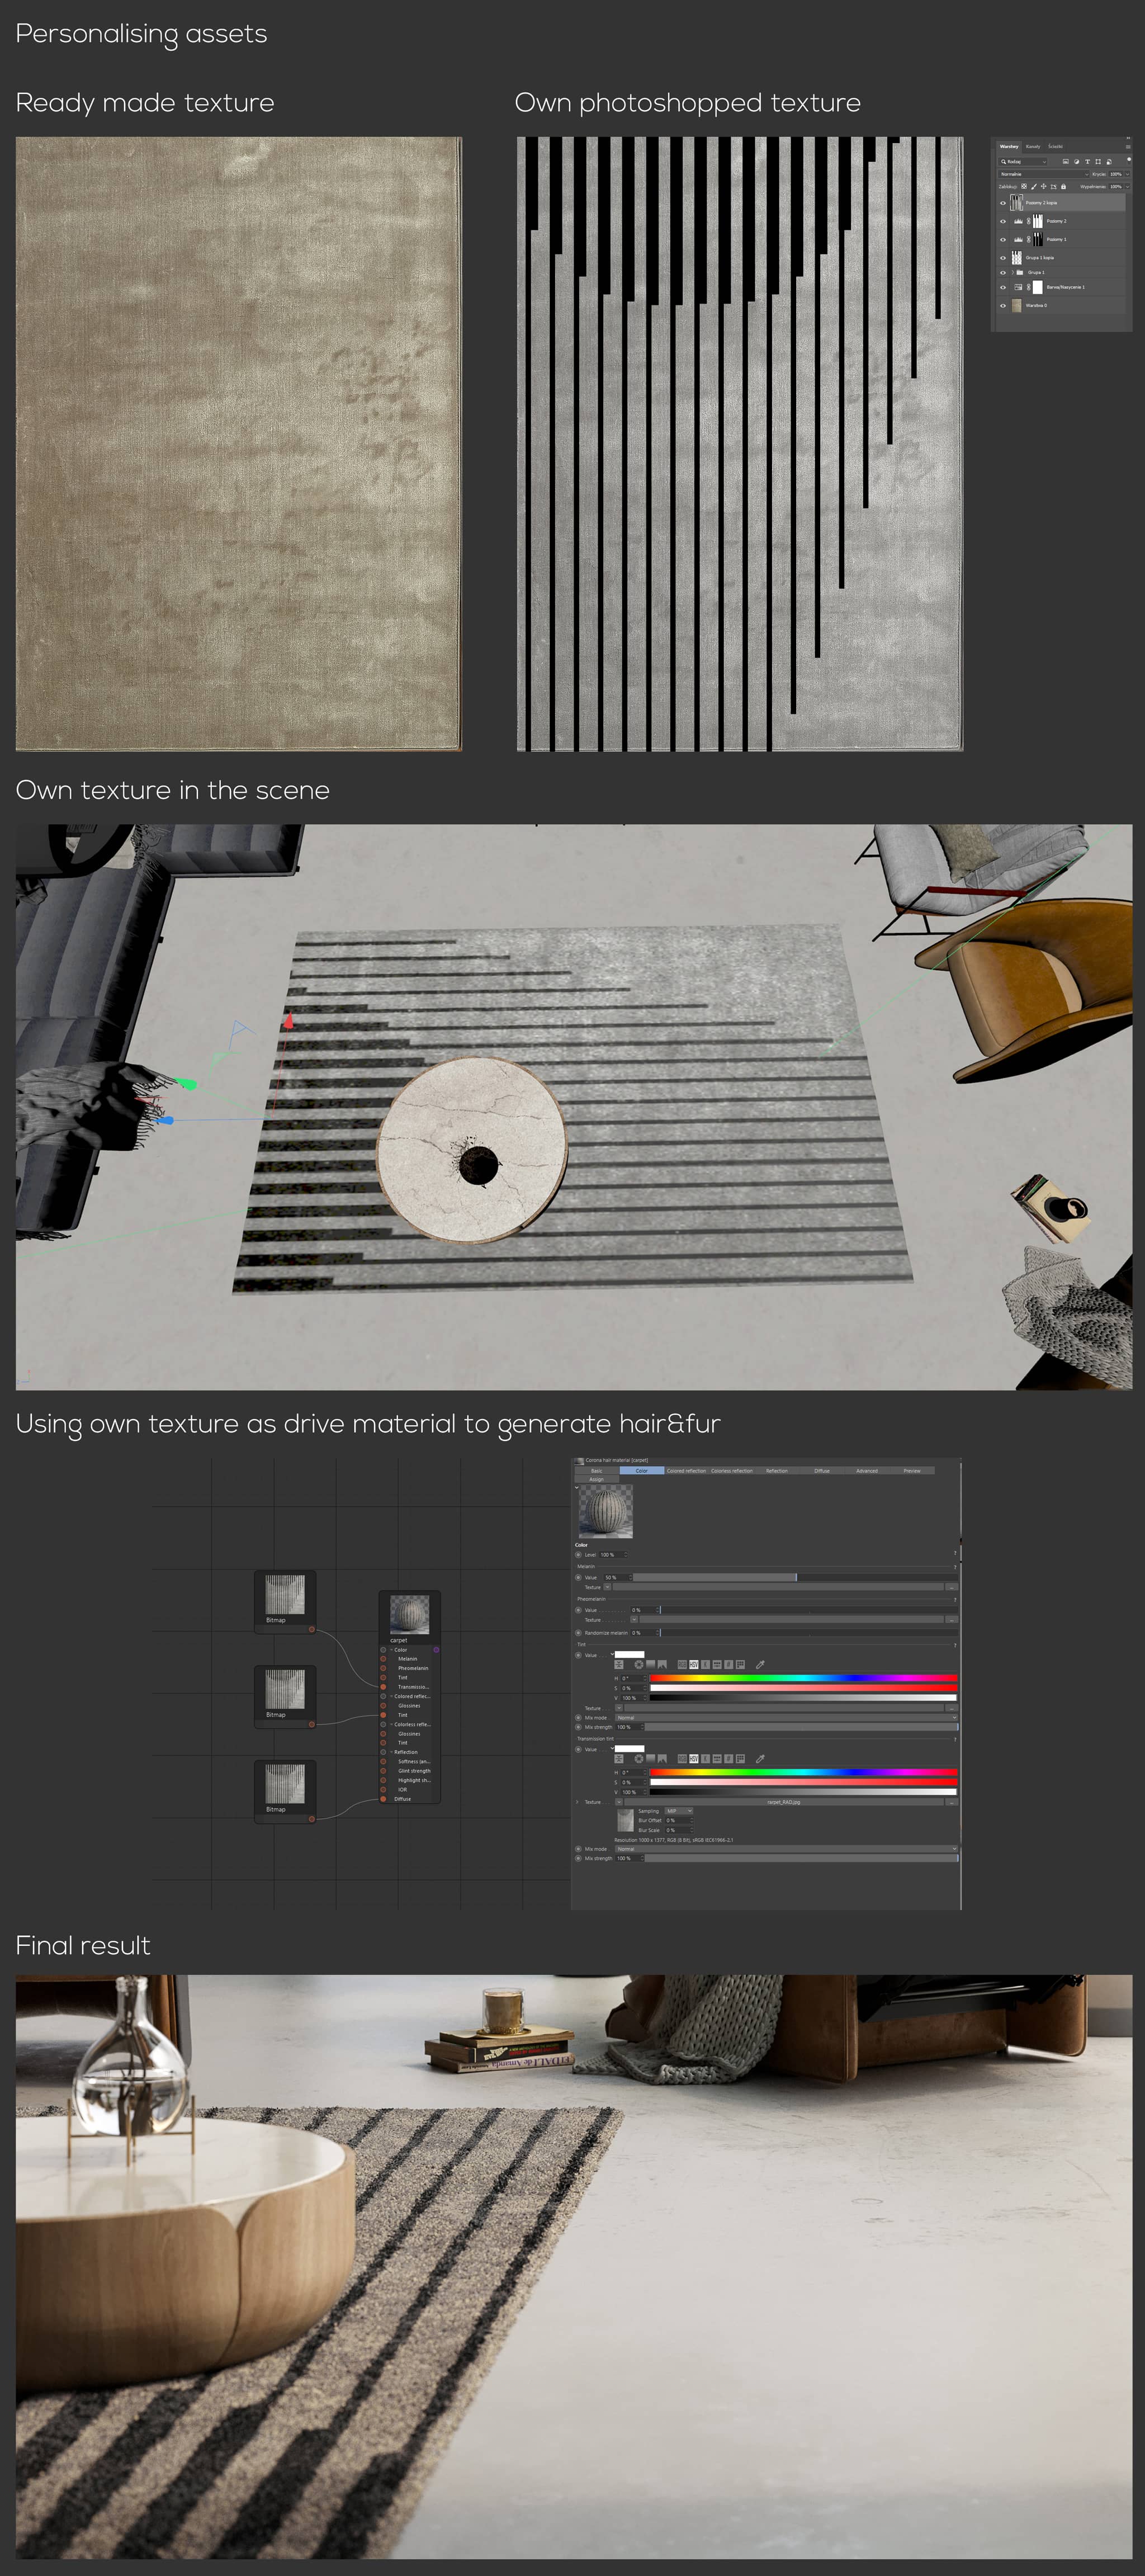Click the lock transparent pixels checkerboard icon
The width and height of the screenshot is (1145, 2576).
pyautogui.click(x=1024, y=186)
